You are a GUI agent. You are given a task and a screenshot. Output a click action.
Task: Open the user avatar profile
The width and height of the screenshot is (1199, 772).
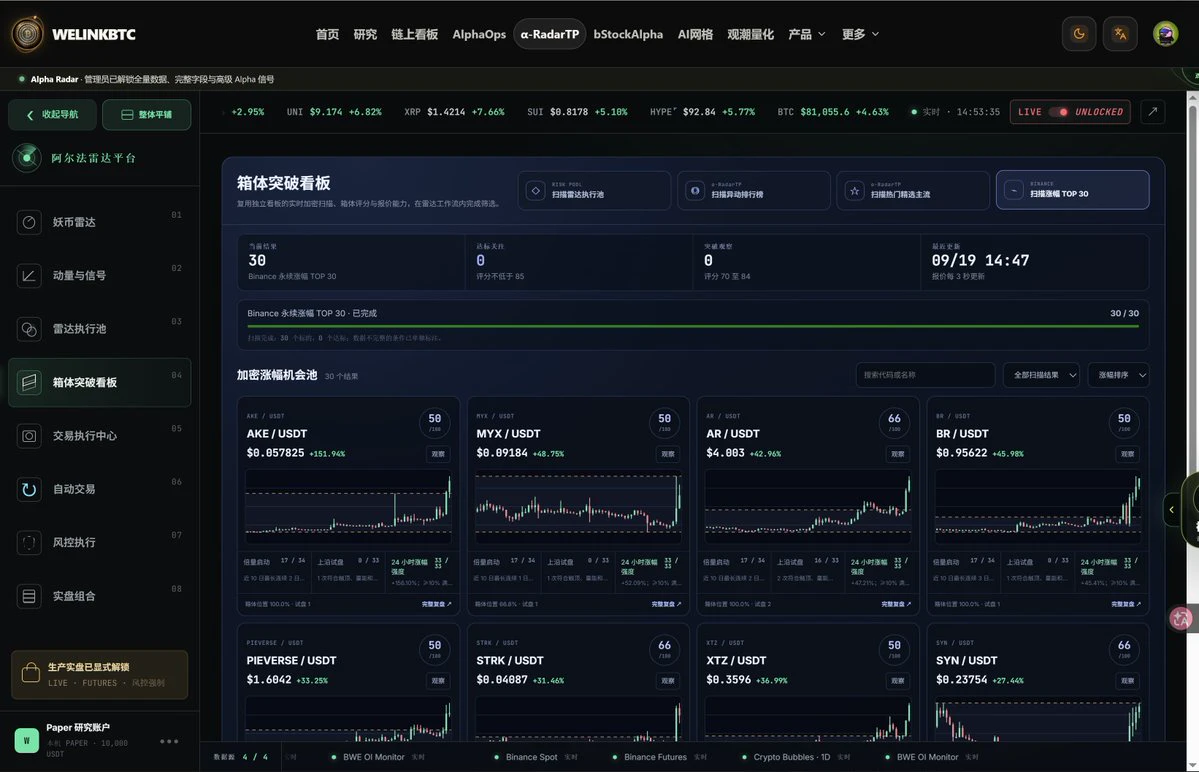coord(1165,34)
